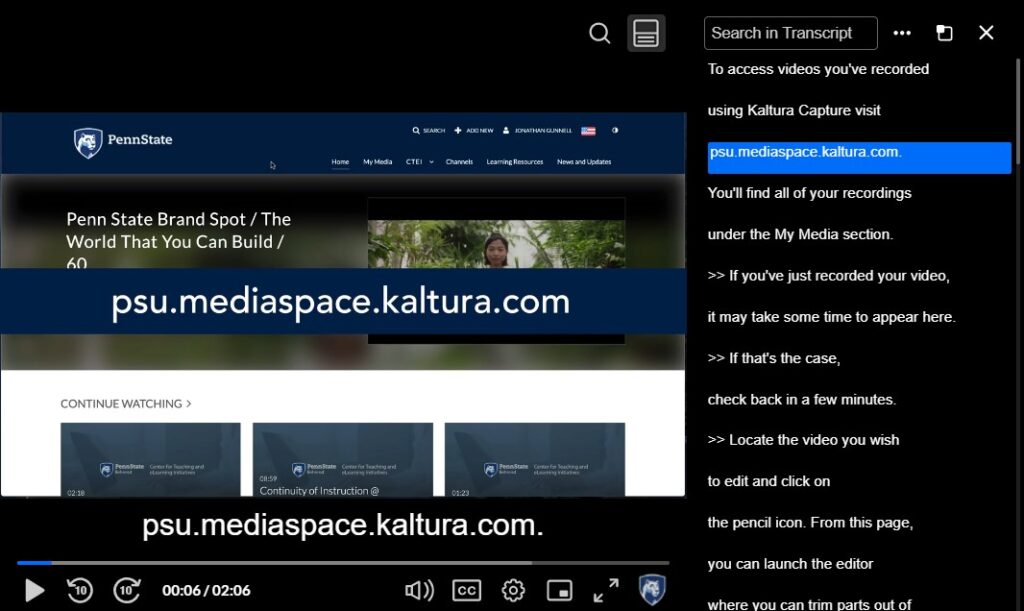This screenshot has width=1024, height=611.
Task: Click the 00:06 / 02:06 time display
Action: [206, 590]
